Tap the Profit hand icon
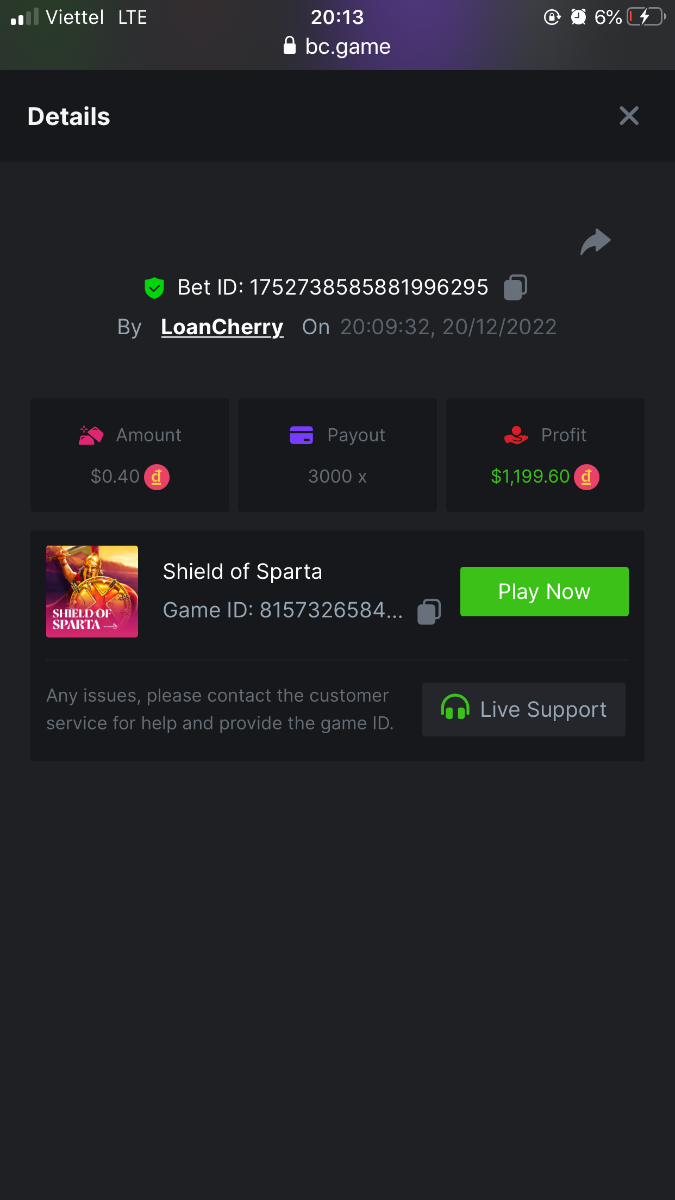 point(515,435)
